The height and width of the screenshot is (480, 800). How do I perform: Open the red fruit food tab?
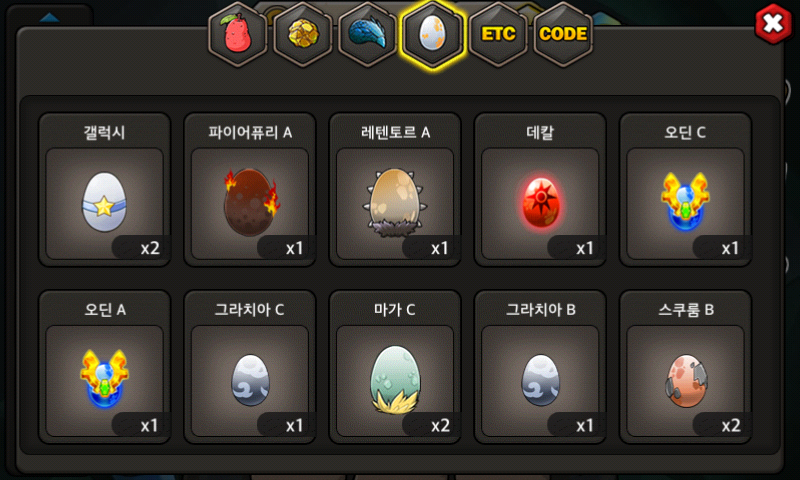[x=237, y=34]
